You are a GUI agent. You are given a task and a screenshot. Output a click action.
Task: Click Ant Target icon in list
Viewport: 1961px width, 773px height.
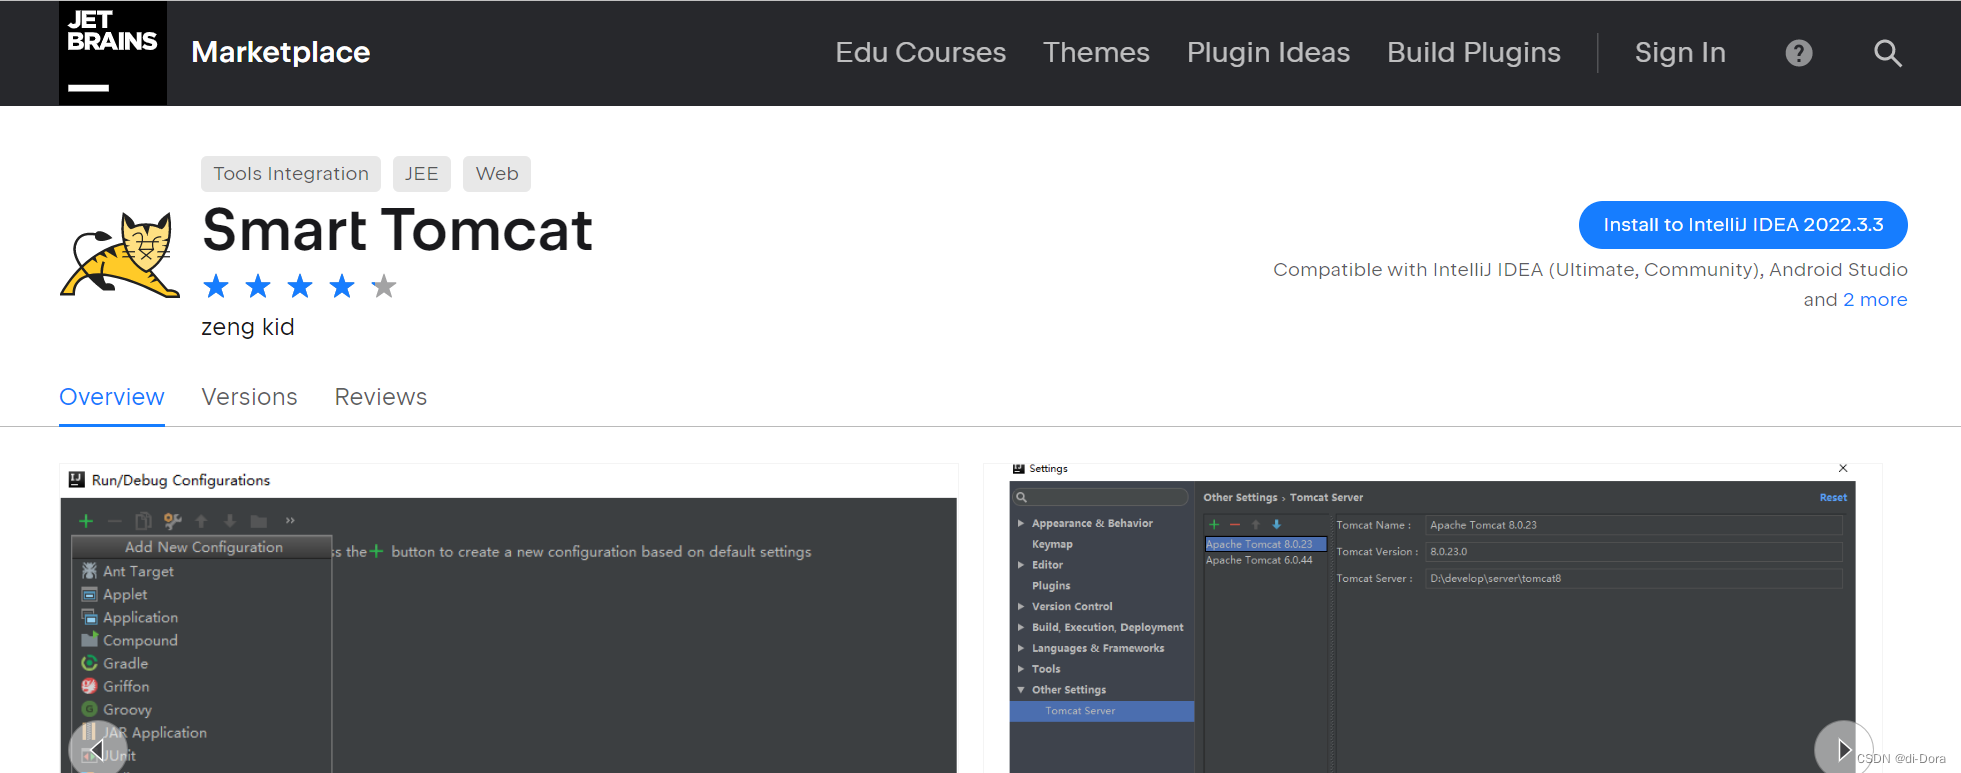point(89,571)
